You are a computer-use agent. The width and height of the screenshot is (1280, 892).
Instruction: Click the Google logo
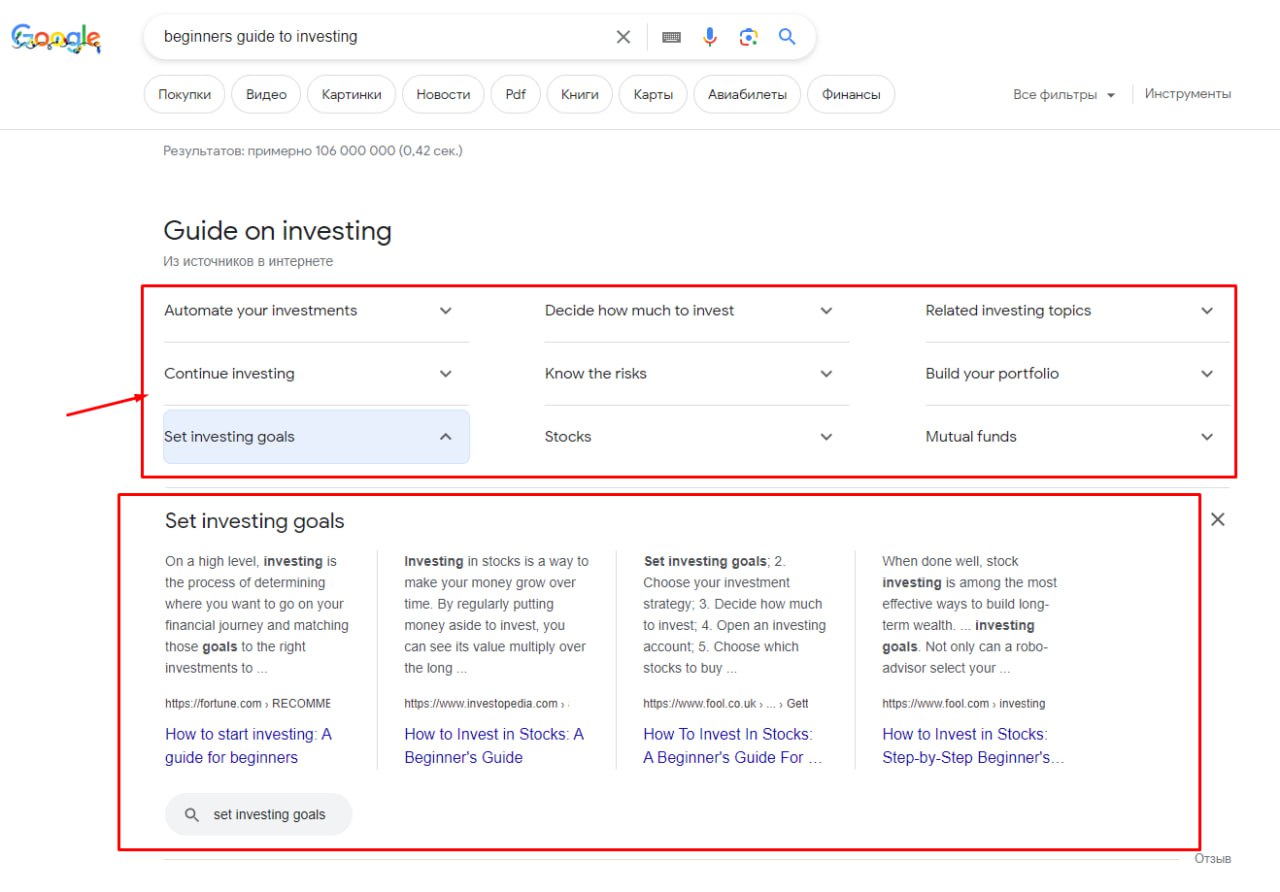pos(56,38)
